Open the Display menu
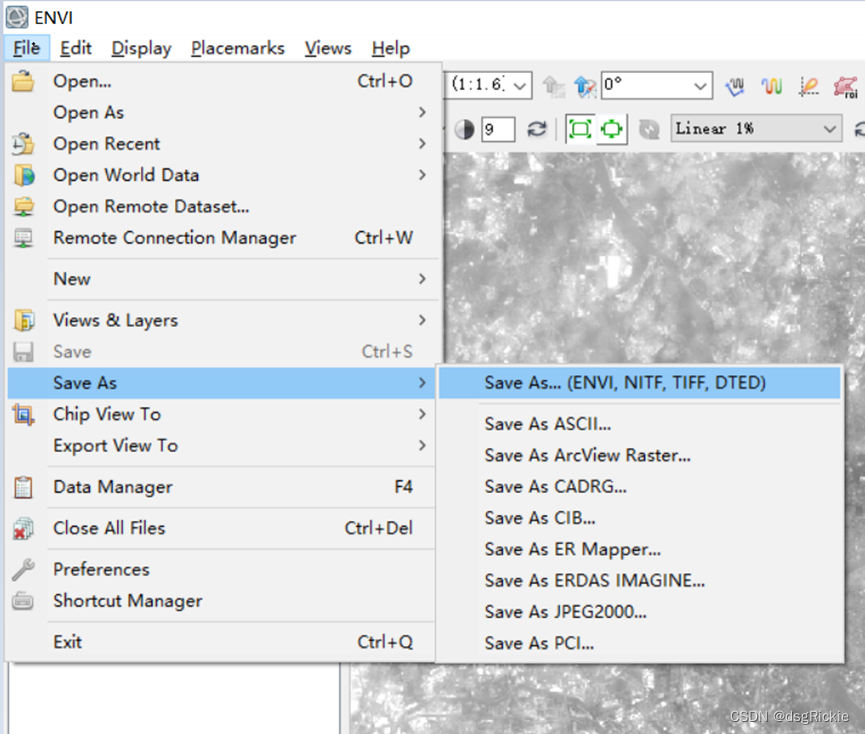 (141, 48)
